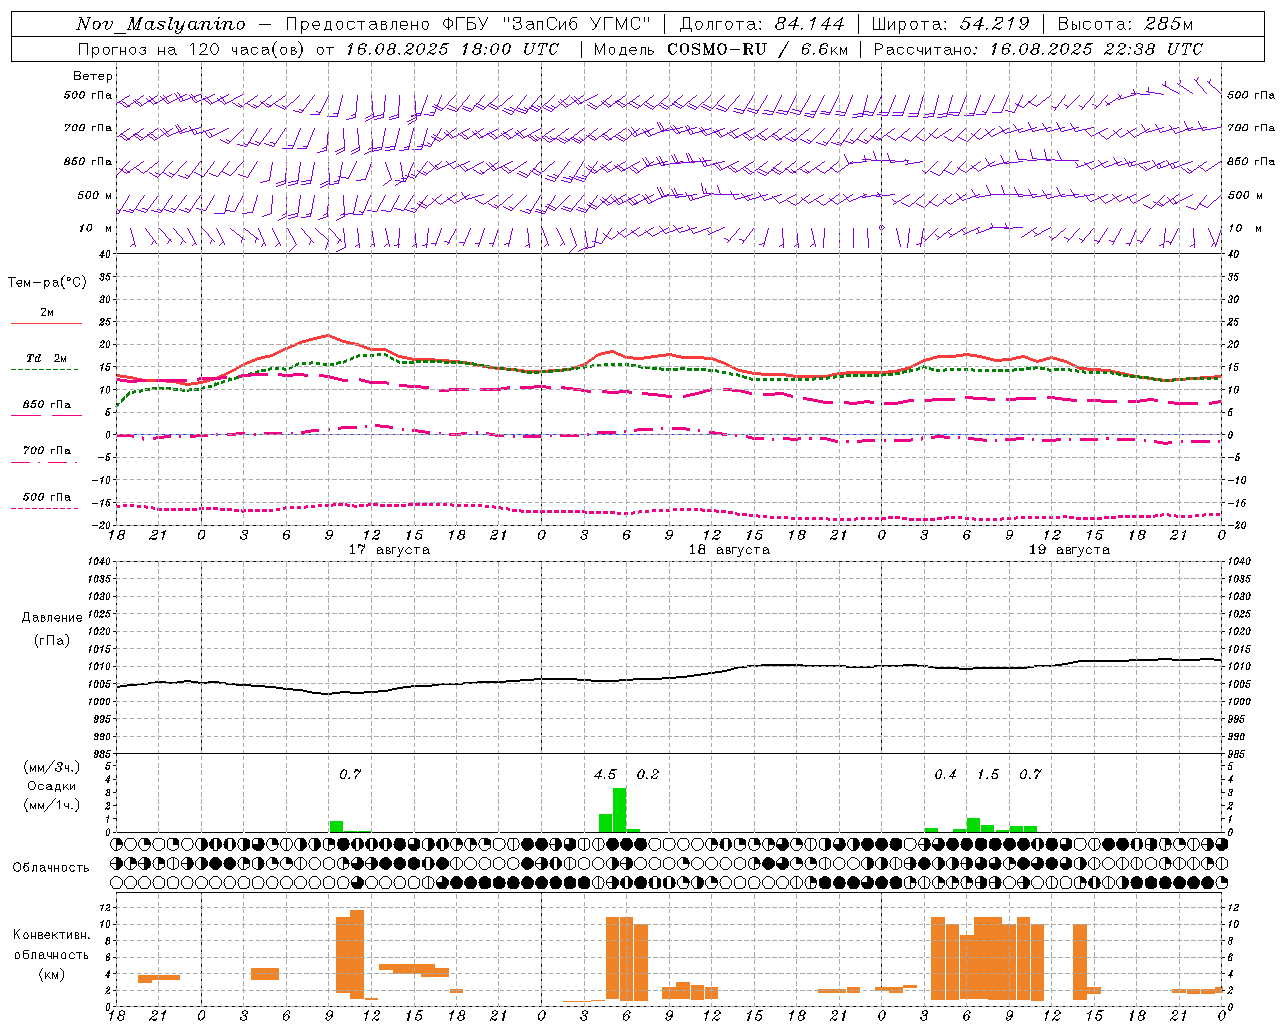Click the (мм/1ч.) precipitation unit label
Viewport: 1280px width, 1024px height.
(52, 805)
